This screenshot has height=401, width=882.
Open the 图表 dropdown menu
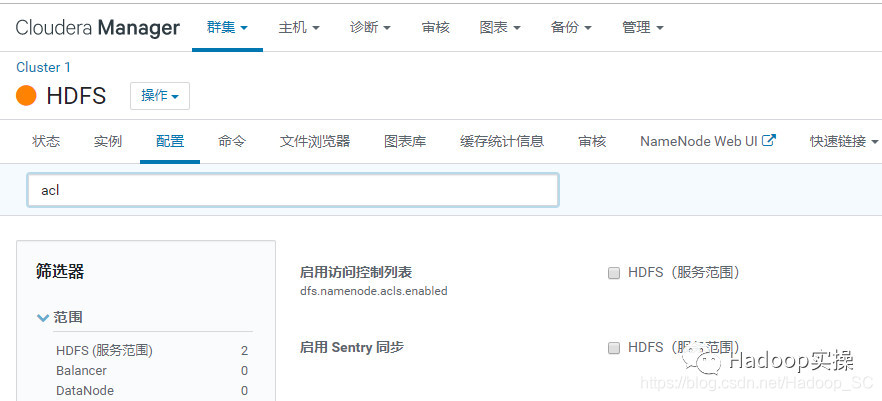(x=500, y=27)
